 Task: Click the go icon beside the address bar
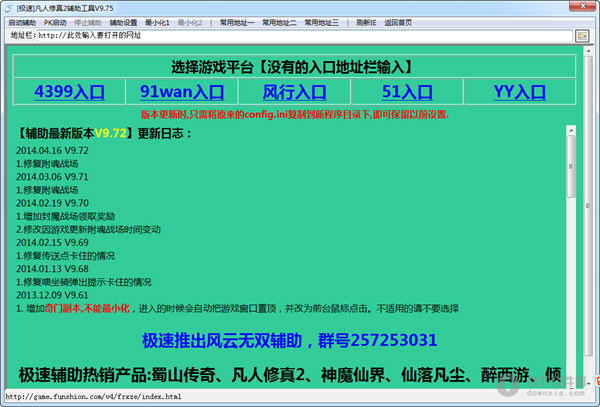click(x=582, y=36)
